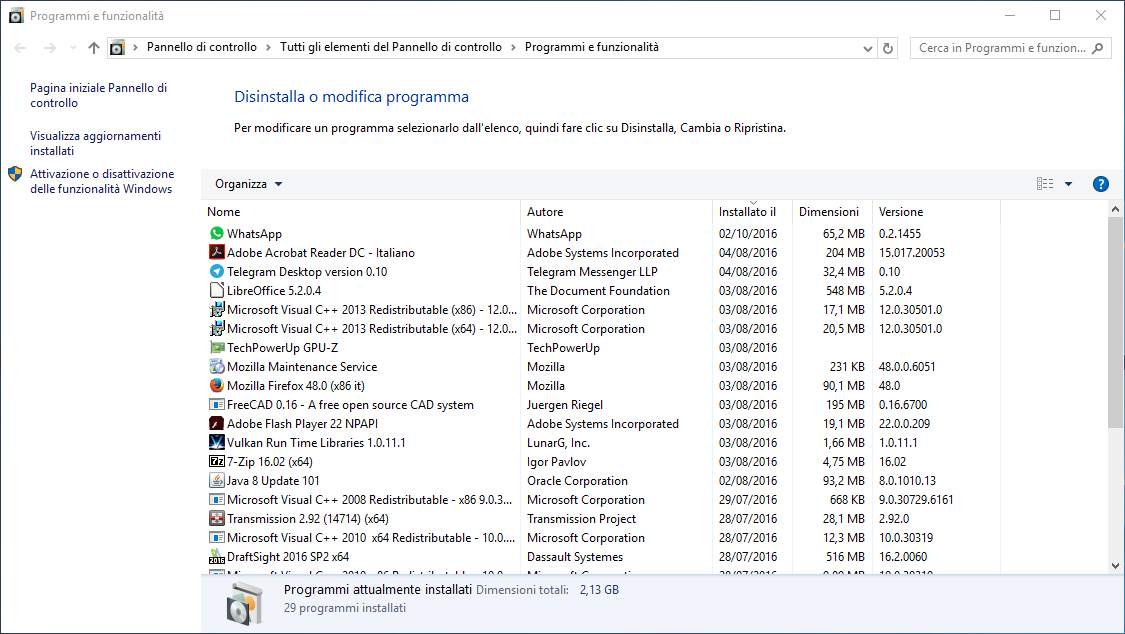
Task: Click the Transmission 2.92 icon
Action: coord(217,519)
